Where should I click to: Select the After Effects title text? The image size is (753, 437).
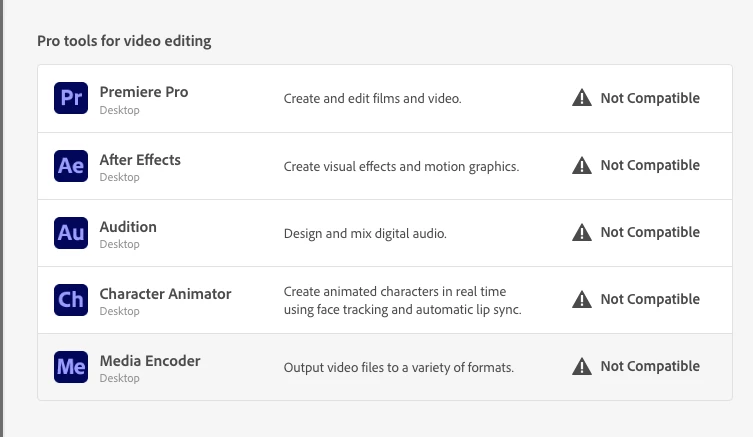tap(140, 159)
